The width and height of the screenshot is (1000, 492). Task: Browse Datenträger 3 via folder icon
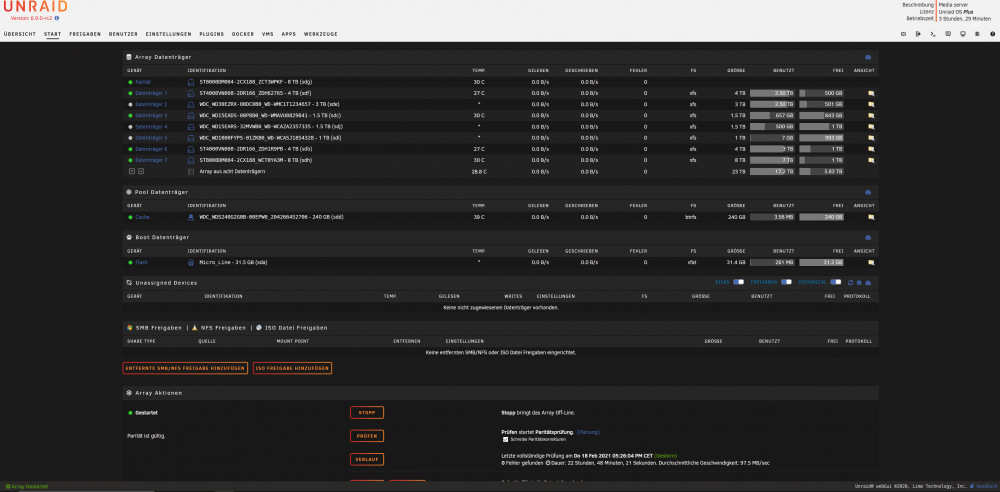tap(871, 116)
